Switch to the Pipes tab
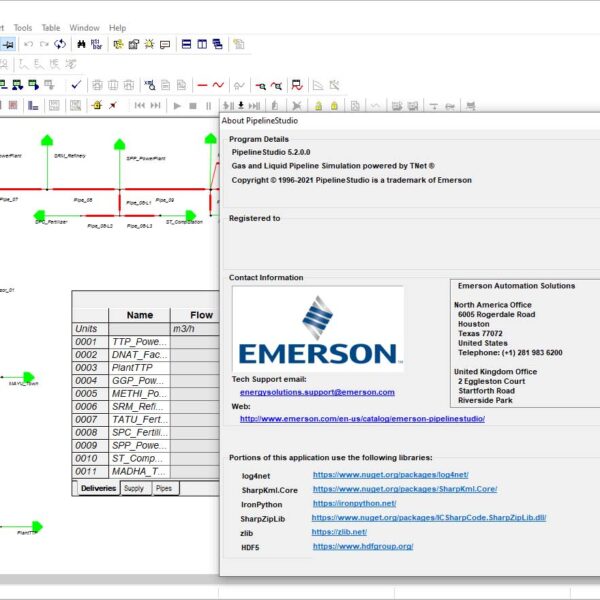 point(164,488)
